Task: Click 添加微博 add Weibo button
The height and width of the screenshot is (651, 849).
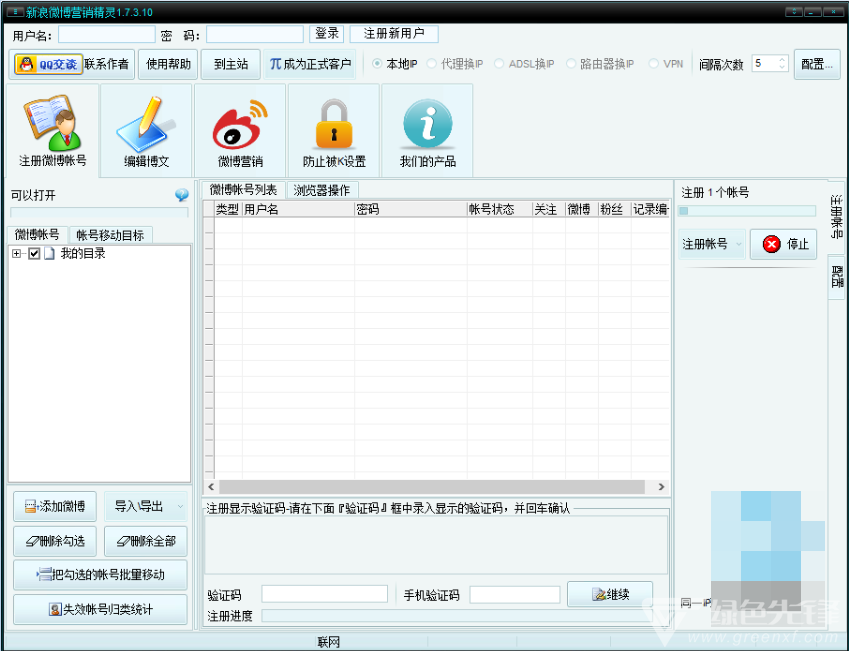Action: [55, 506]
